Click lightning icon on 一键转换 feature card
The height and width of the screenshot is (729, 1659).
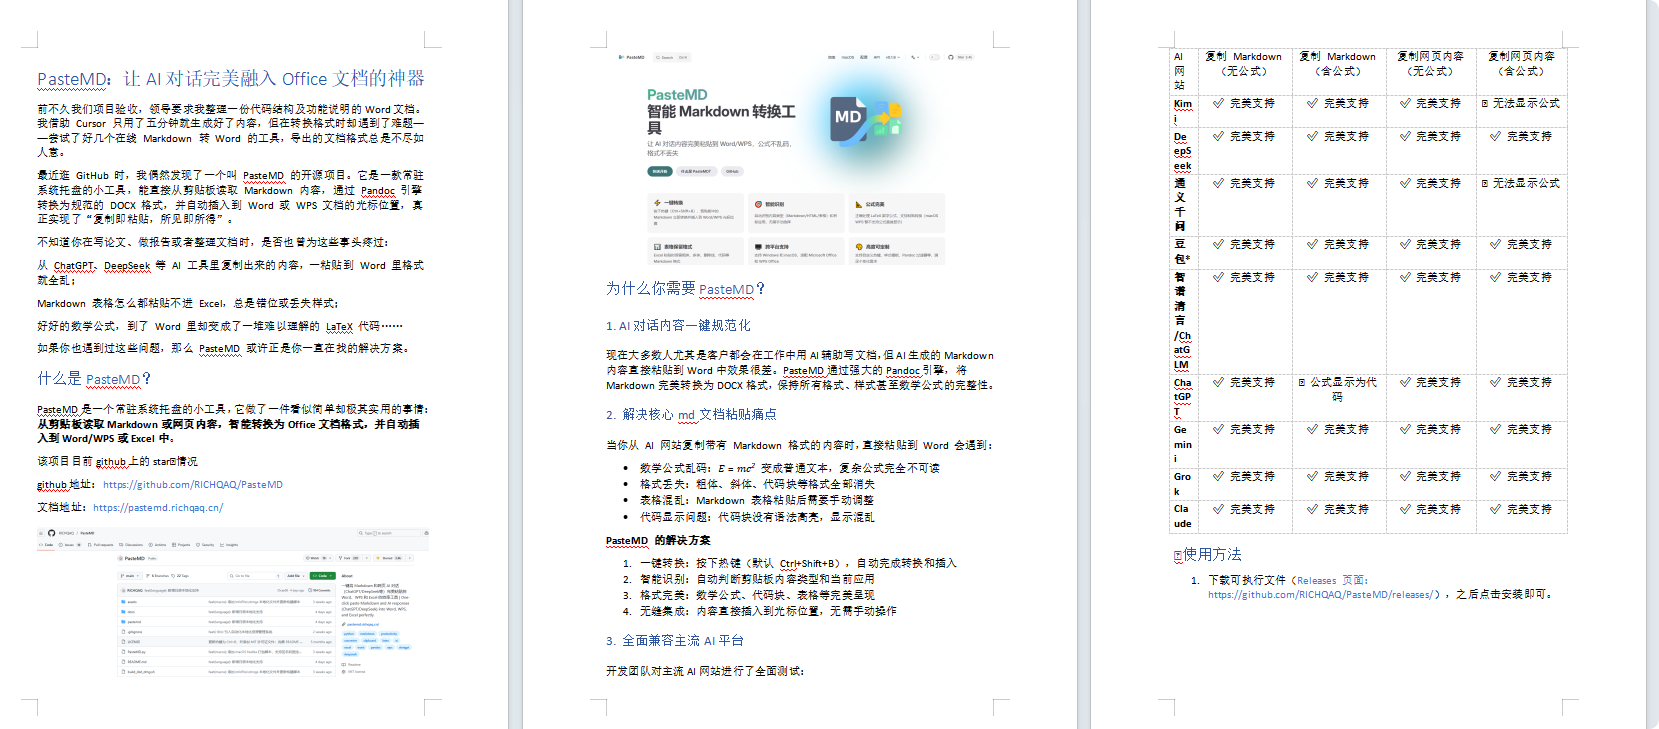click(657, 203)
